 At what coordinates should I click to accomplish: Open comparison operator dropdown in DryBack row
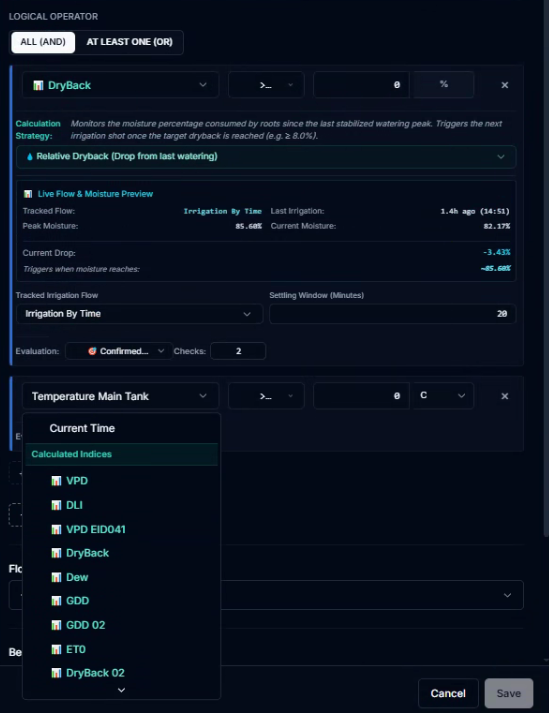tap(266, 85)
